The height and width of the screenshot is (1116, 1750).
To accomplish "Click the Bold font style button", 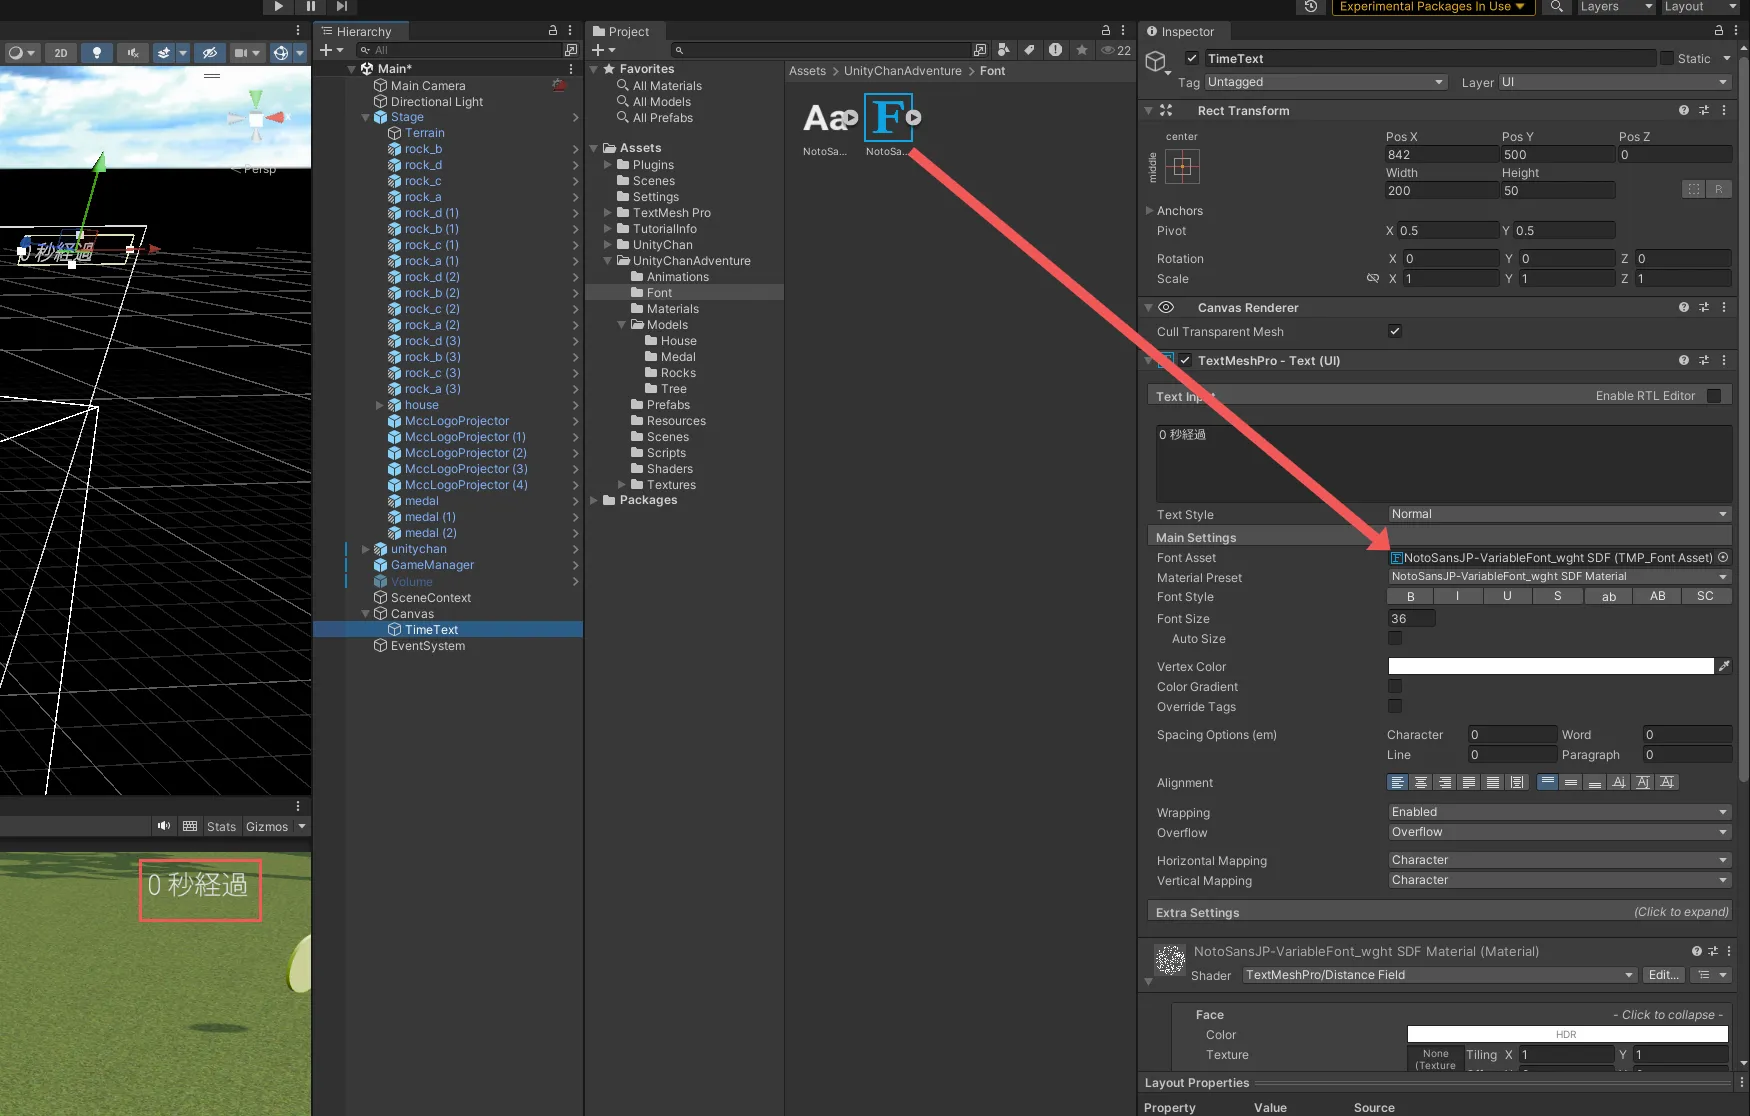I will tap(1410, 597).
